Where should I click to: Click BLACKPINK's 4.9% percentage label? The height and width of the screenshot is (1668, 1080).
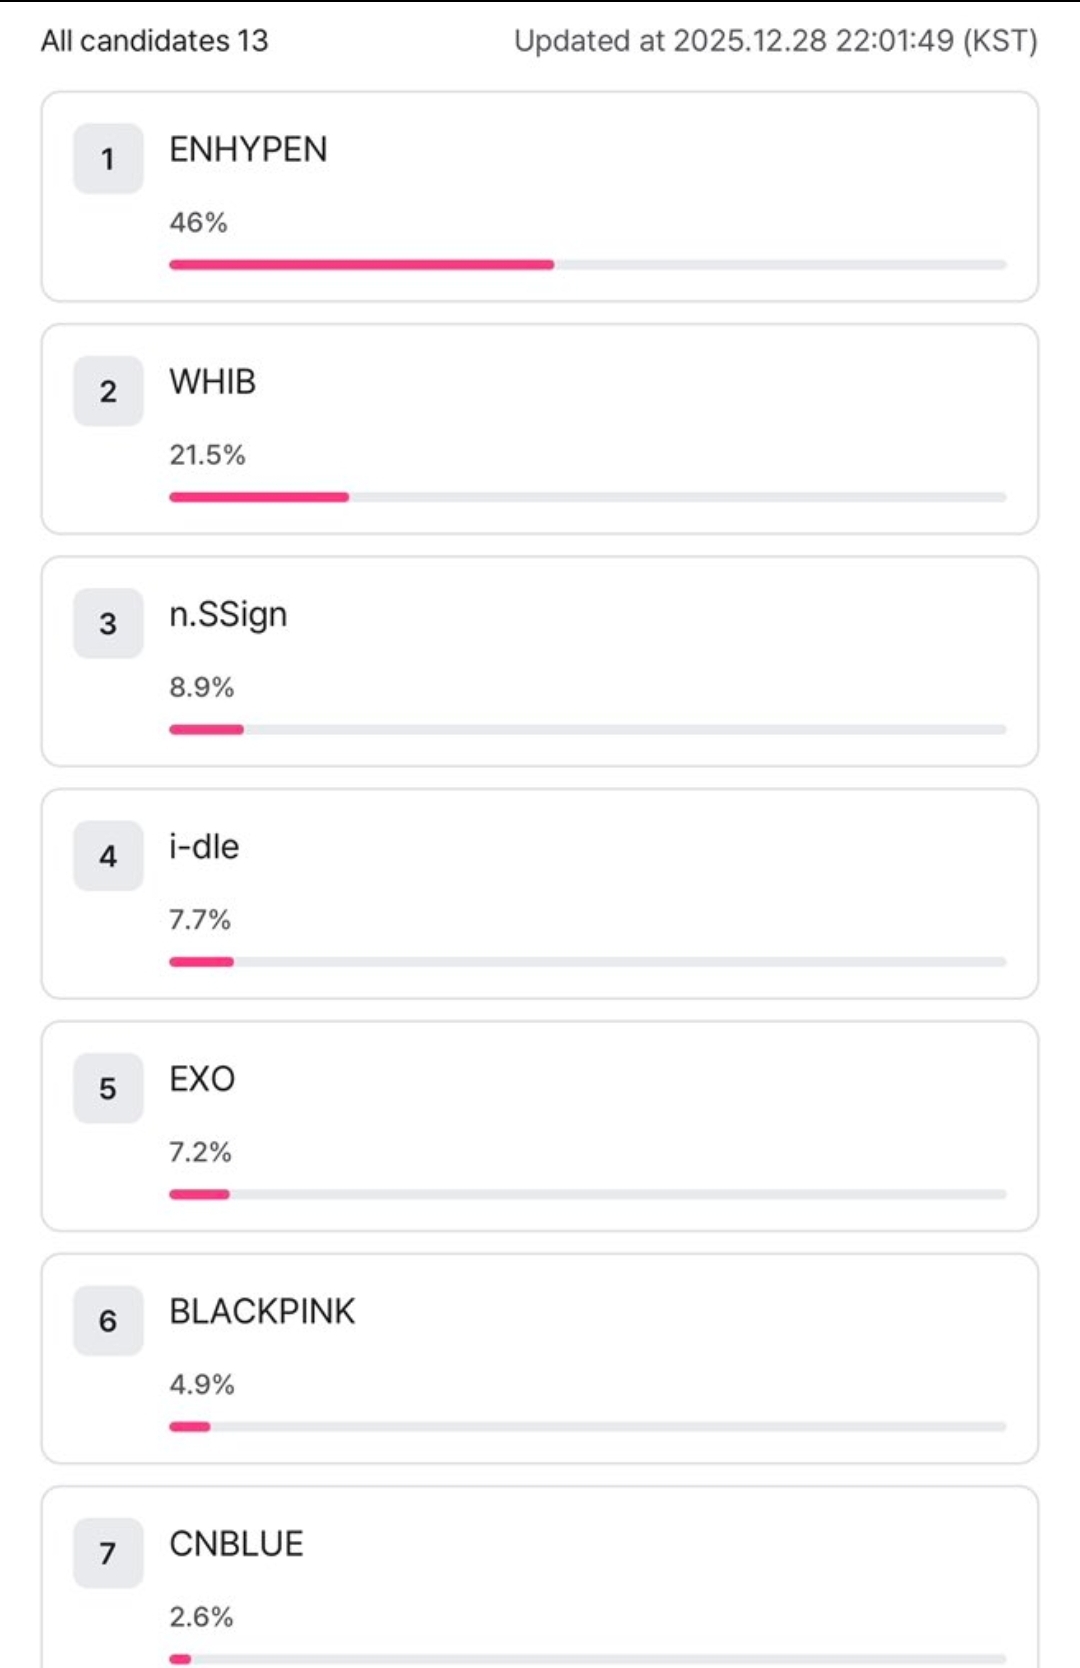point(201,1385)
